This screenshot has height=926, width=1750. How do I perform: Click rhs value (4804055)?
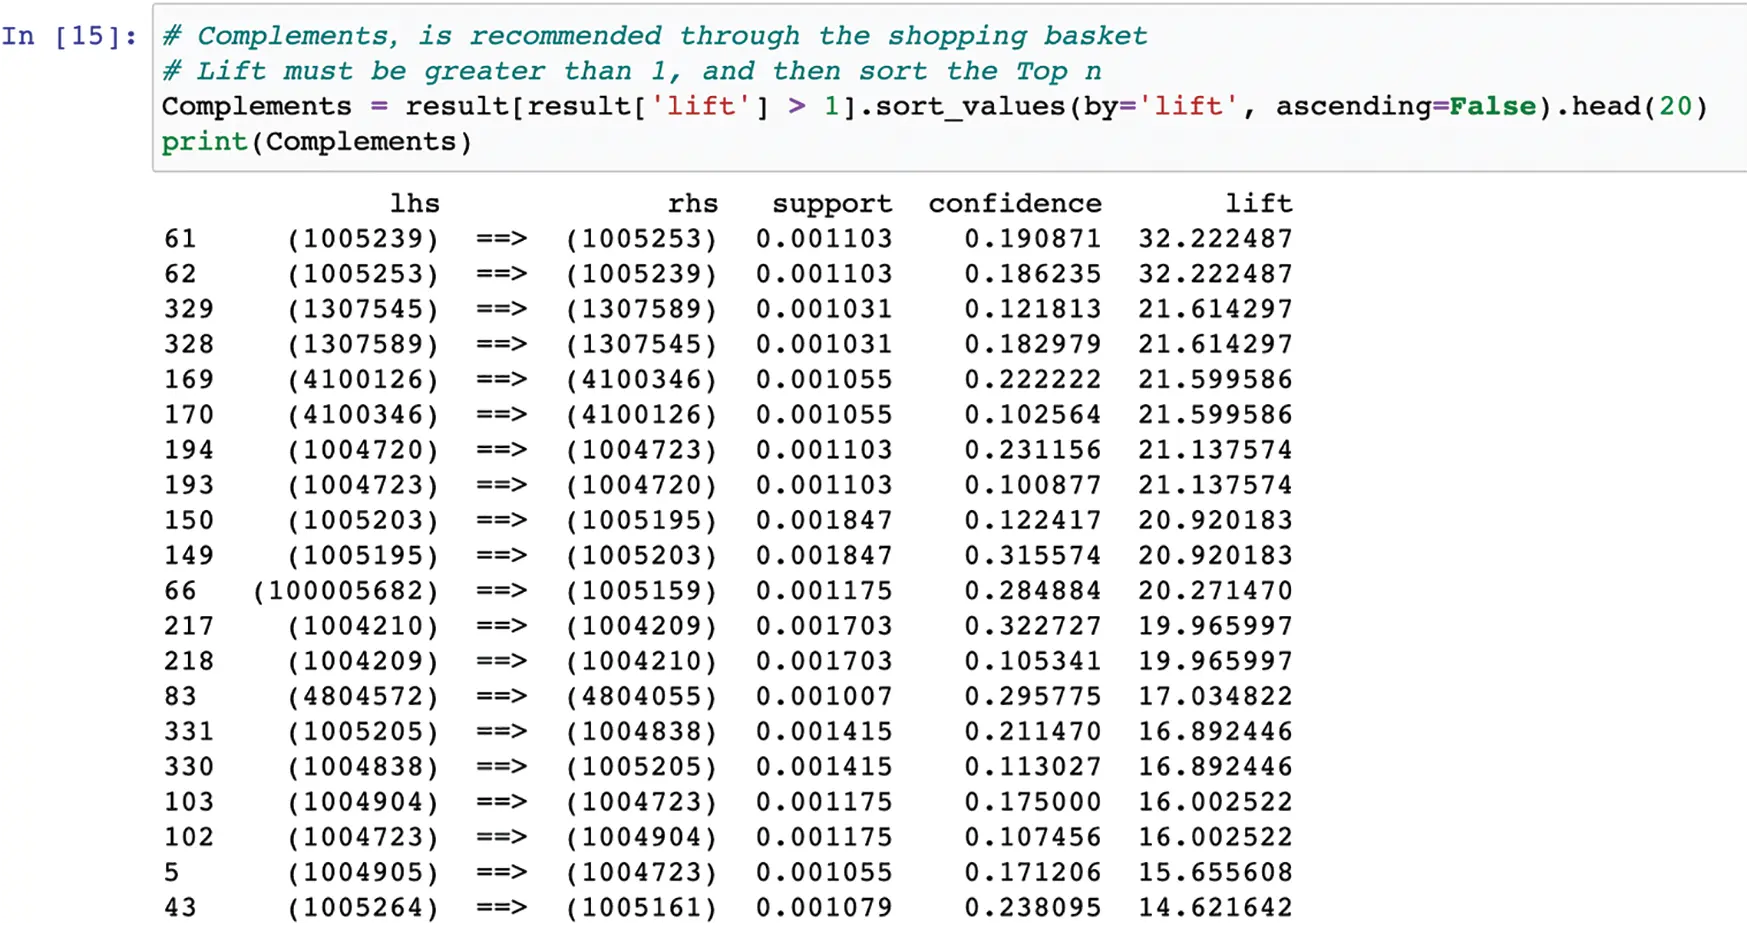[641, 696]
